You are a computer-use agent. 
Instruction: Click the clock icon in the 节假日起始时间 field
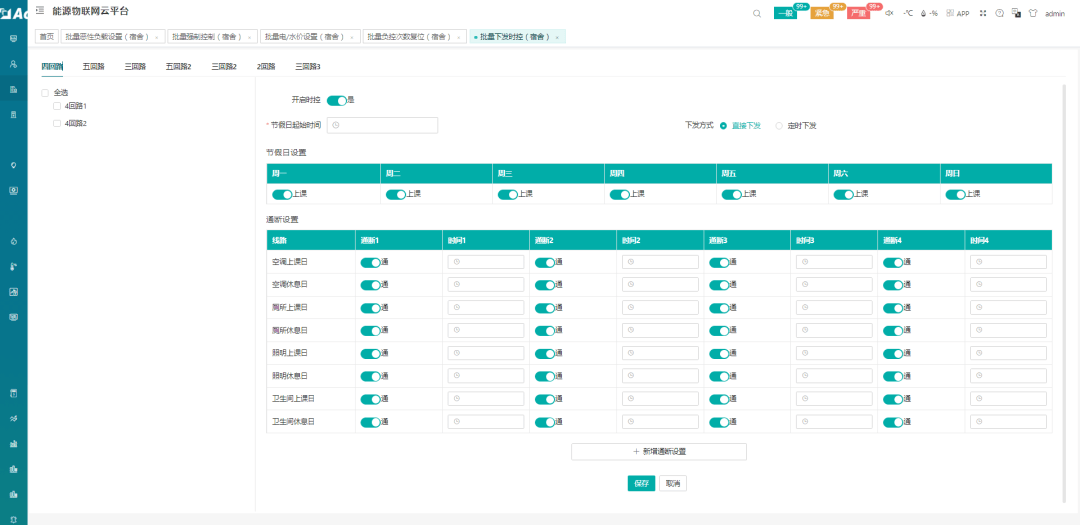(335, 125)
